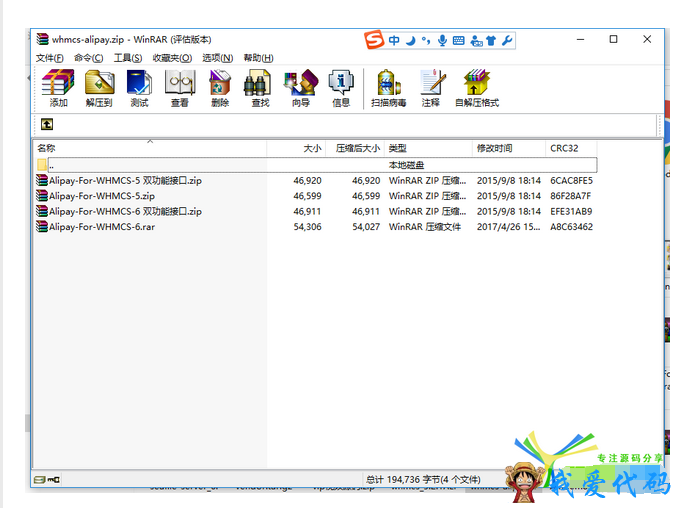Open the 查找 (Find) binoculars icon
Image resolution: width=688 pixels, height=508 pixels.
(x=260, y=88)
